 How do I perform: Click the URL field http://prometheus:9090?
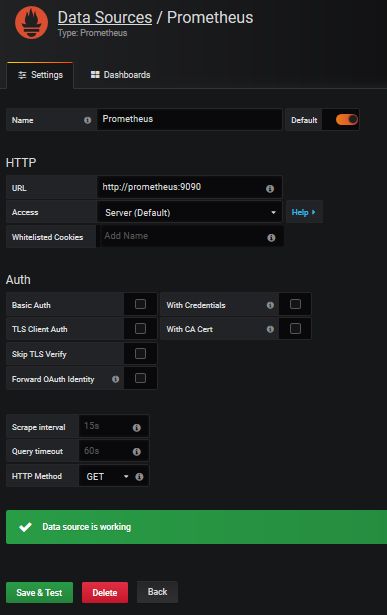tap(189, 187)
